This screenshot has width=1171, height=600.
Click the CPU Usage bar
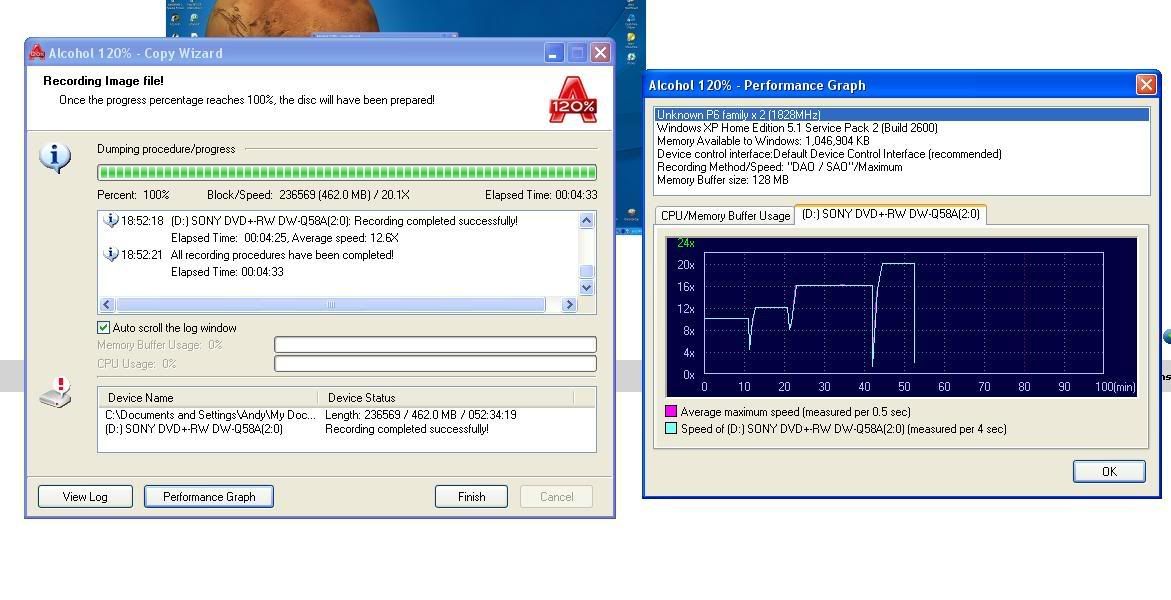[435, 363]
